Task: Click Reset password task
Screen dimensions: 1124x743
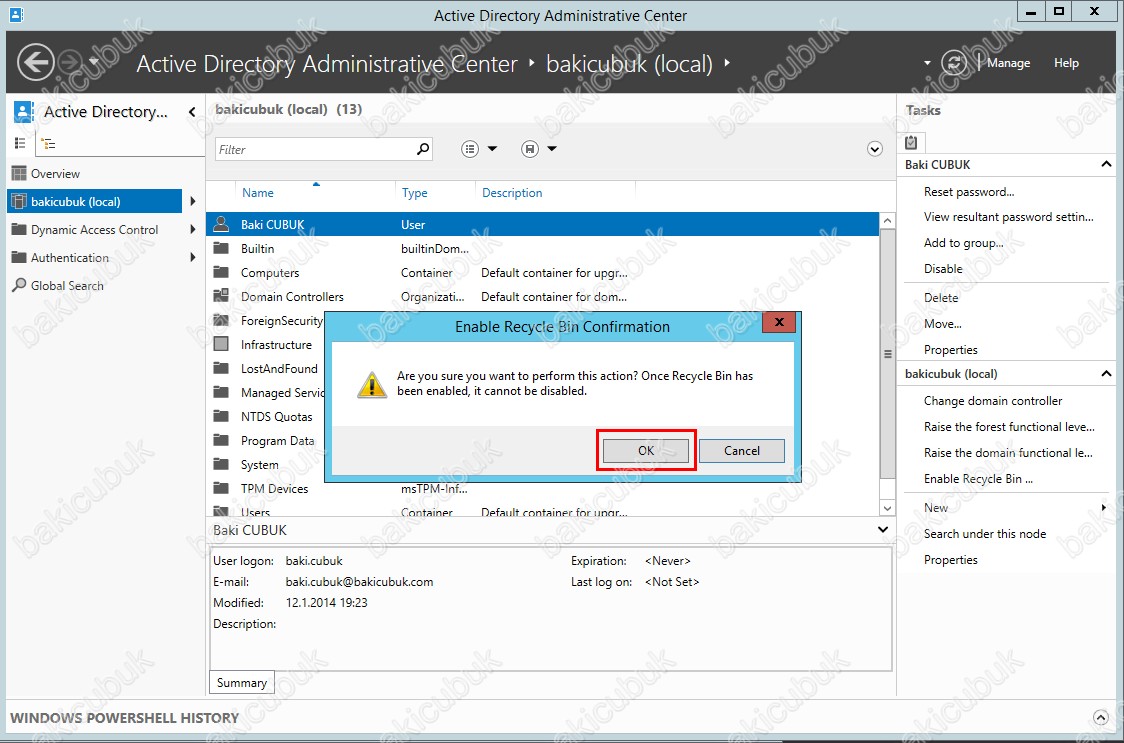Action: pyautogui.click(x=969, y=191)
